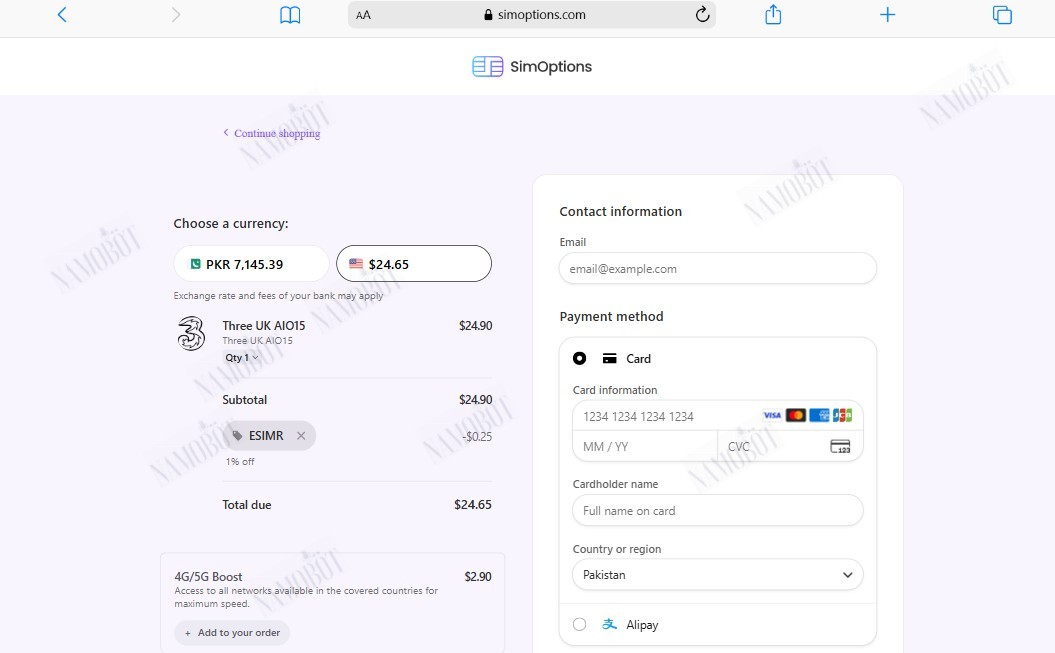The width and height of the screenshot is (1055, 653).
Task: Click the Three UK network logo
Action: point(191,334)
